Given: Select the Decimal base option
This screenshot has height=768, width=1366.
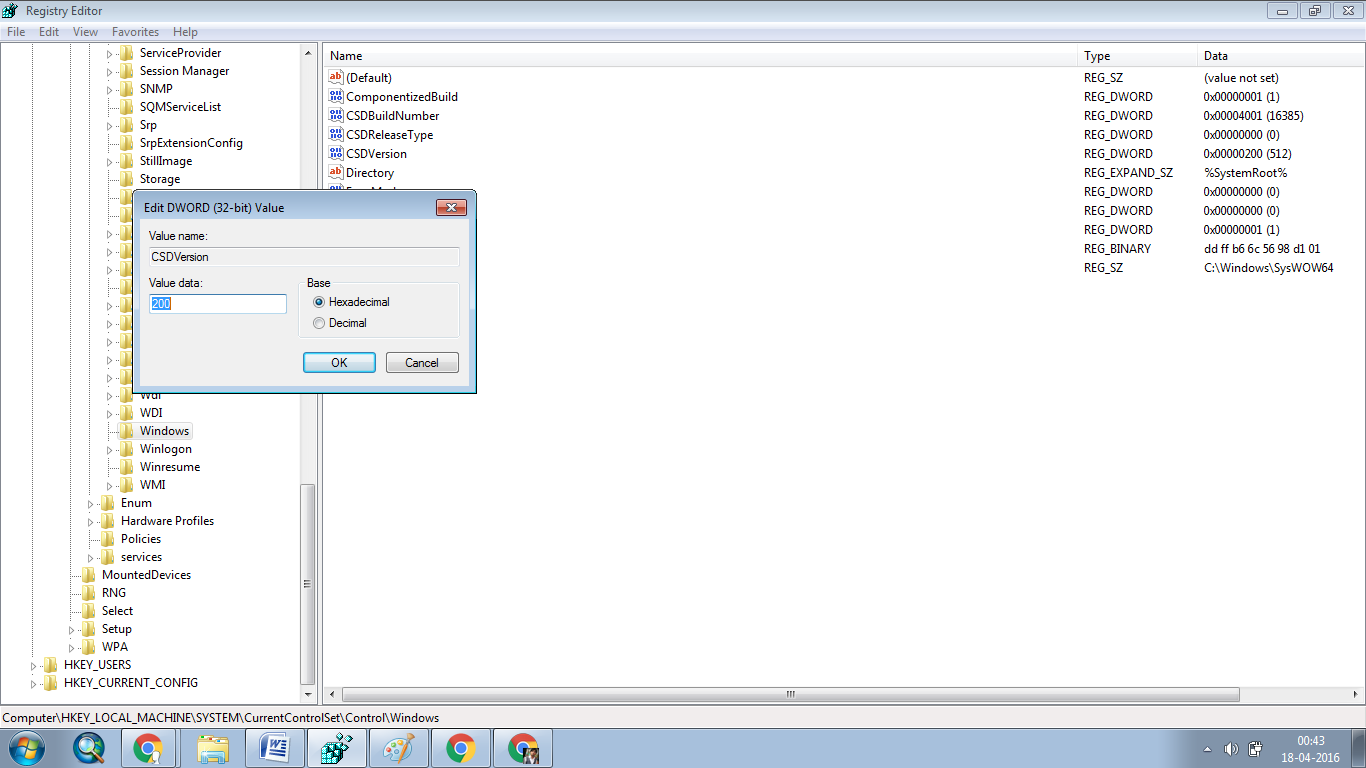Looking at the screenshot, I should point(318,322).
